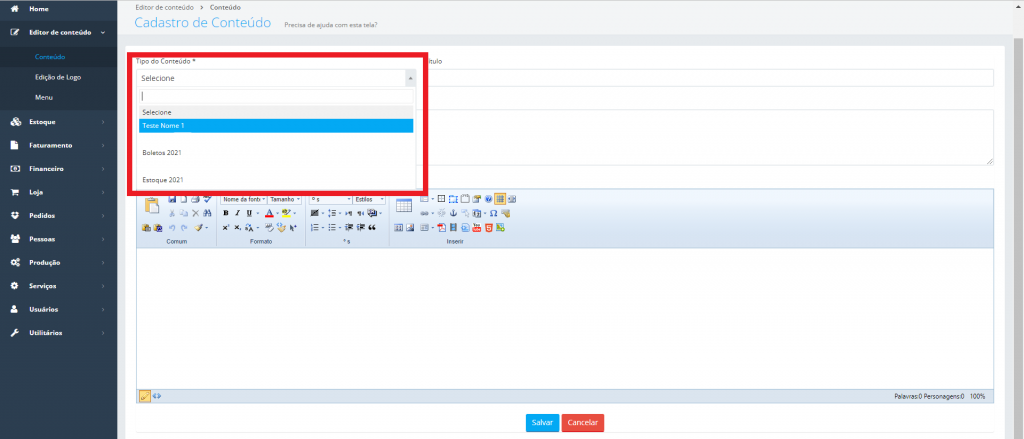This screenshot has height=439, width=1024.
Task: Open the Serviços sidebar menu
Action: pos(59,285)
